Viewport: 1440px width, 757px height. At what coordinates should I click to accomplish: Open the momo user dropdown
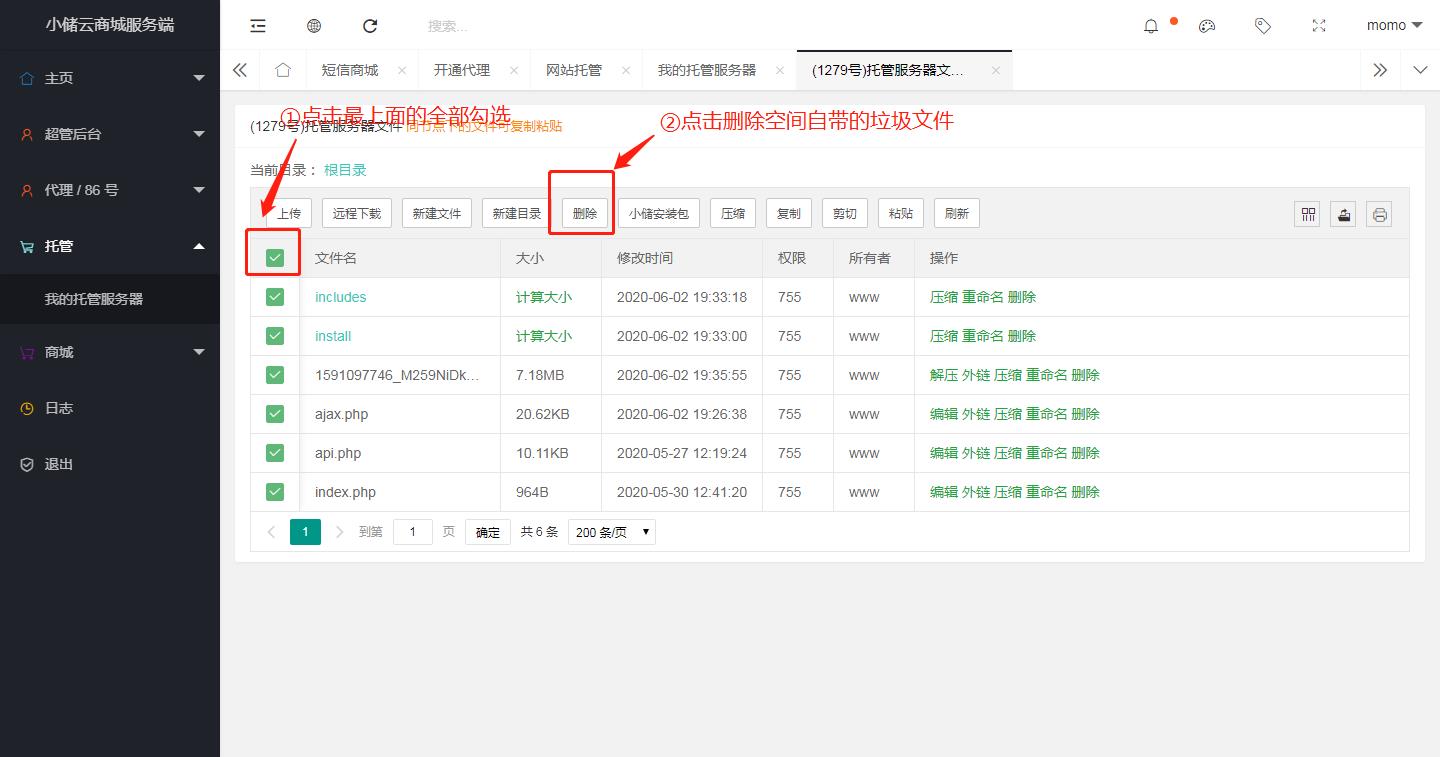(x=1394, y=26)
